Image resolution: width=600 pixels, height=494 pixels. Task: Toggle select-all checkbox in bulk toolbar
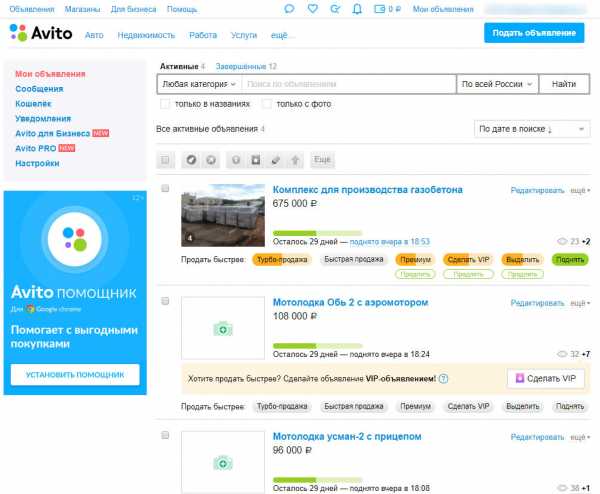(x=165, y=160)
